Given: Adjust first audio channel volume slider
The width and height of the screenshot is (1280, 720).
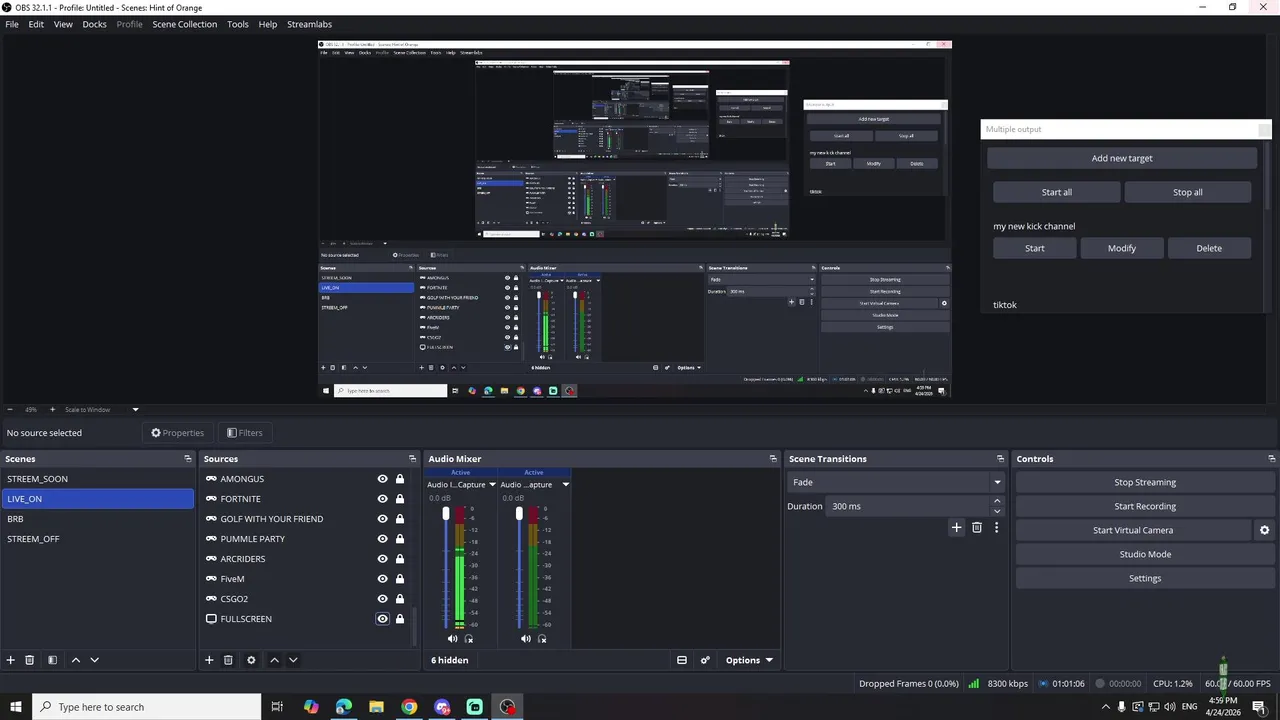Looking at the screenshot, I should click(x=446, y=514).
